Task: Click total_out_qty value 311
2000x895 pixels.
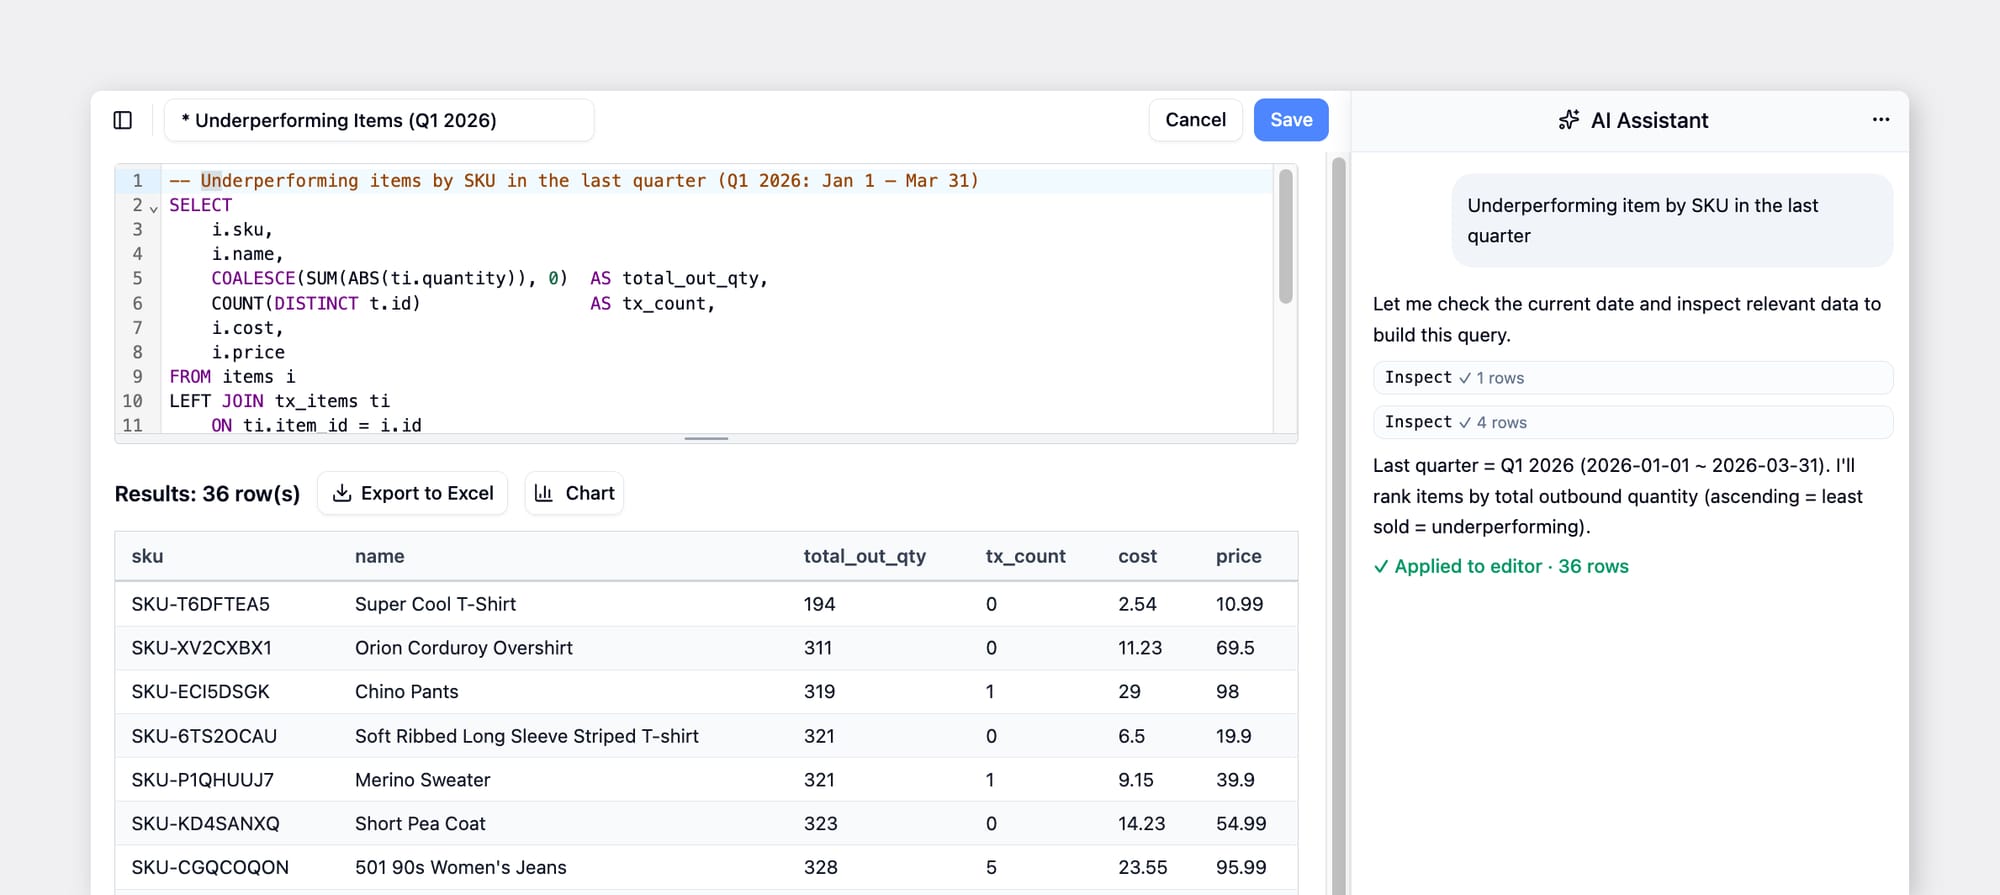Action: [x=818, y=648]
